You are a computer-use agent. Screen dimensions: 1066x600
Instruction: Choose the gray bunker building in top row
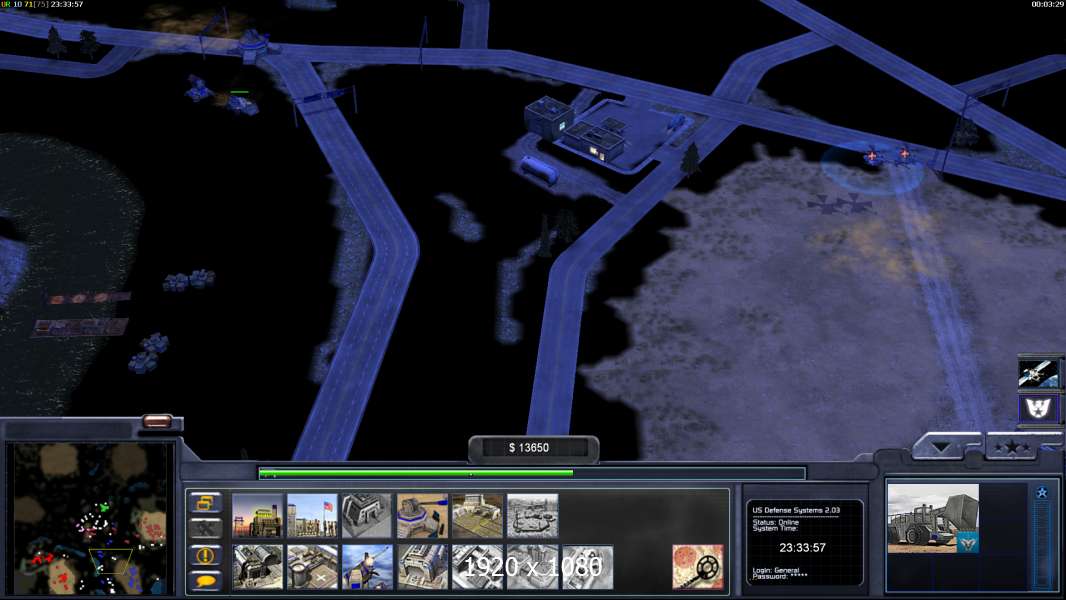point(367,516)
